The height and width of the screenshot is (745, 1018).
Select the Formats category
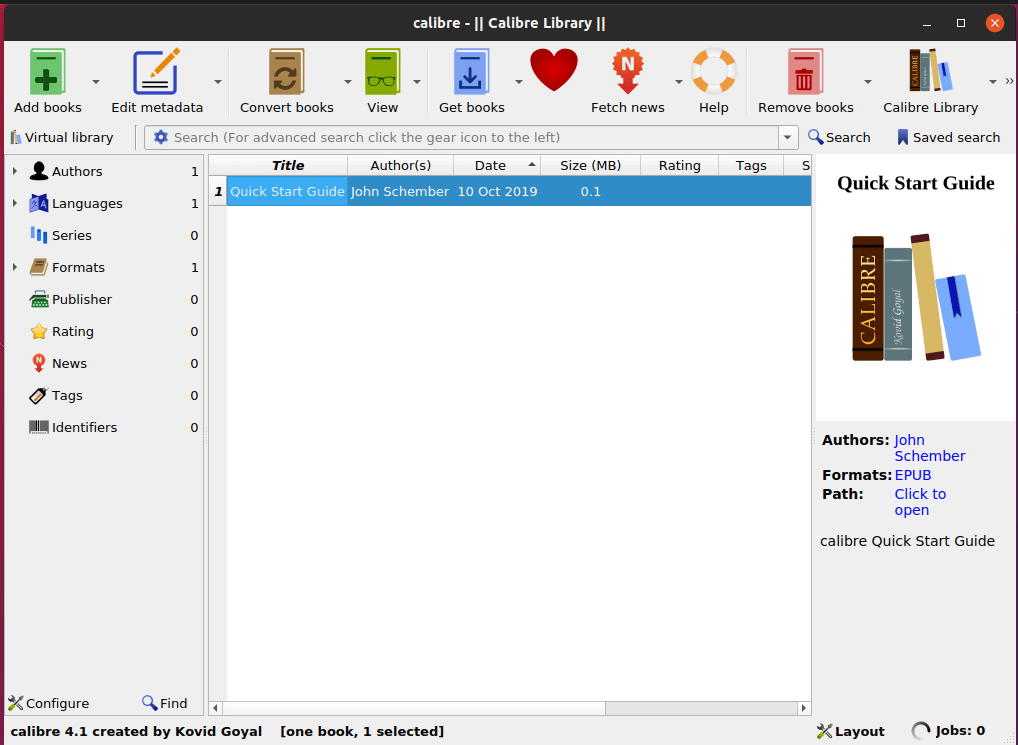78,267
